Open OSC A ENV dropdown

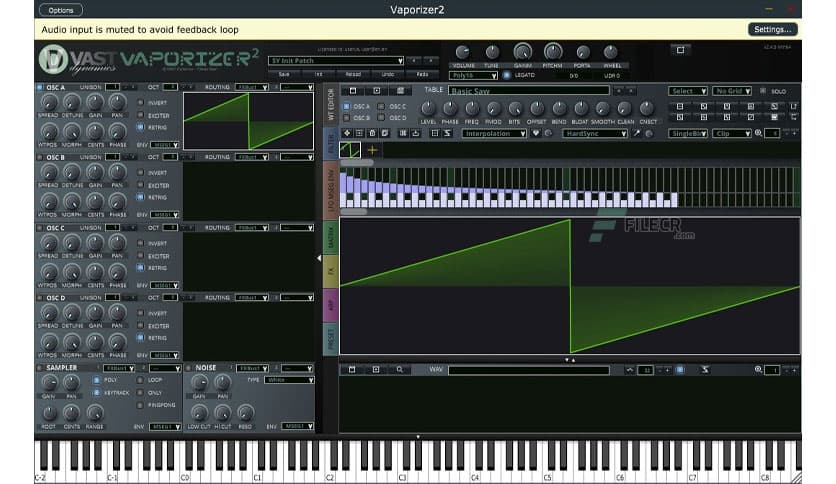165,144
